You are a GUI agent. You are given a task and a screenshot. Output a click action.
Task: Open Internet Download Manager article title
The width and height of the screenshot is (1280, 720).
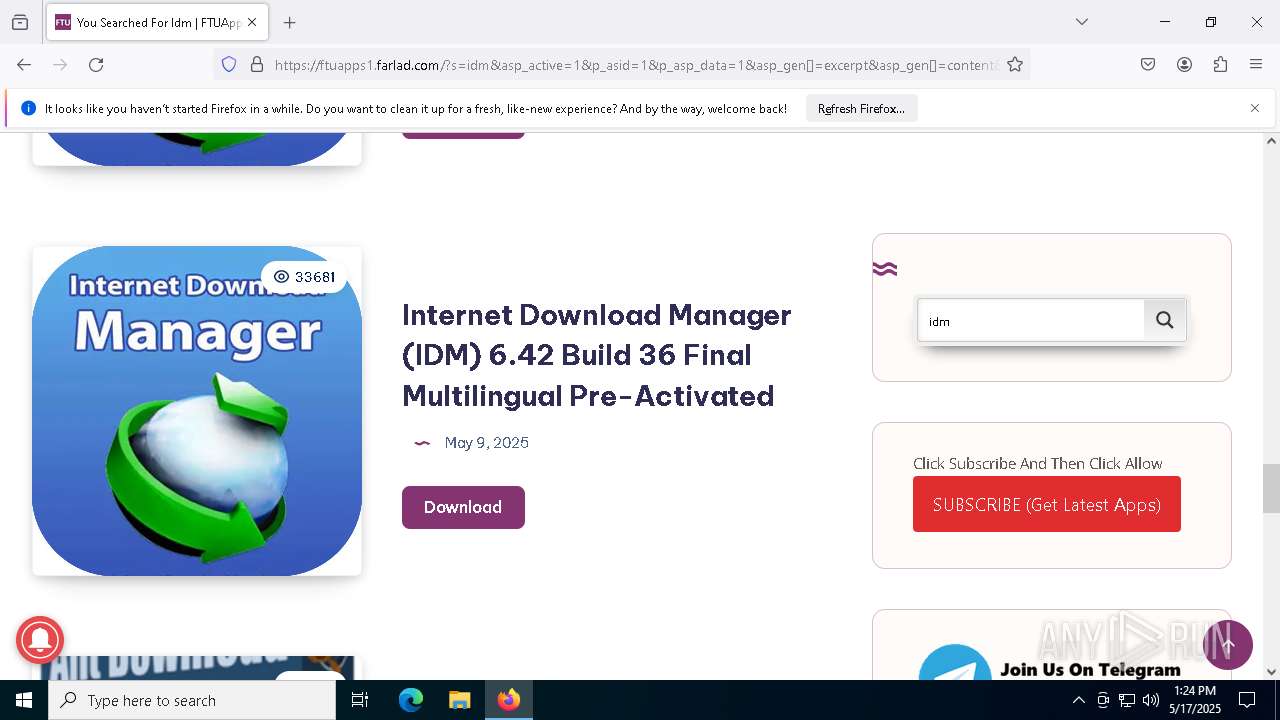(x=597, y=355)
